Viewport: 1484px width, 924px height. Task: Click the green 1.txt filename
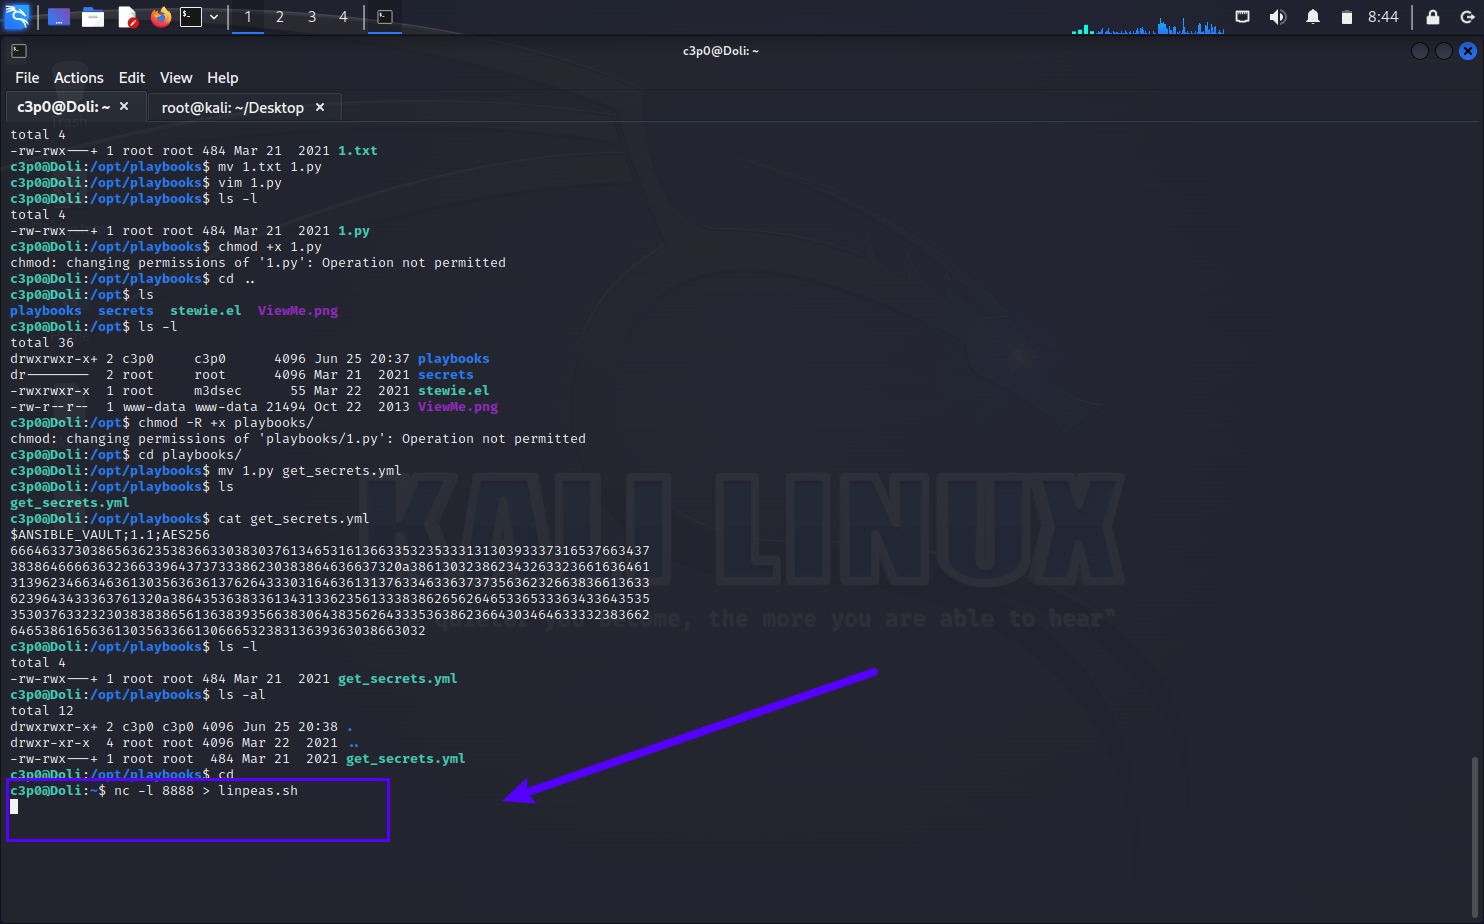pos(358,151)
